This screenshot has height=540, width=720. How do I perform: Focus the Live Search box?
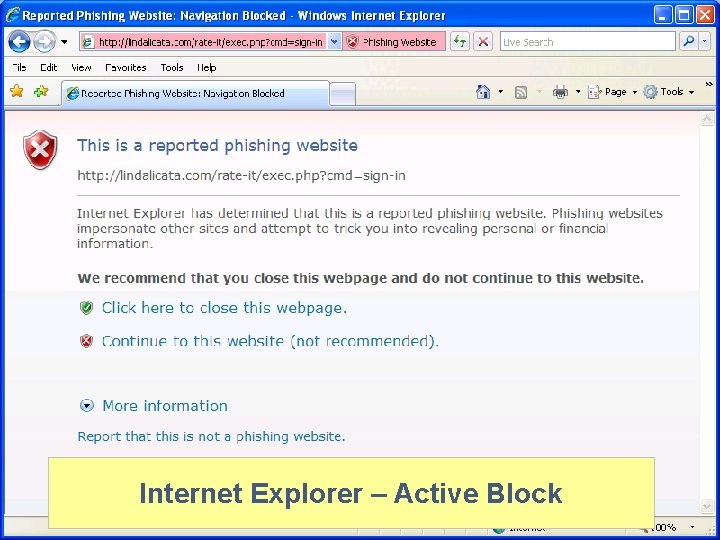587,42
